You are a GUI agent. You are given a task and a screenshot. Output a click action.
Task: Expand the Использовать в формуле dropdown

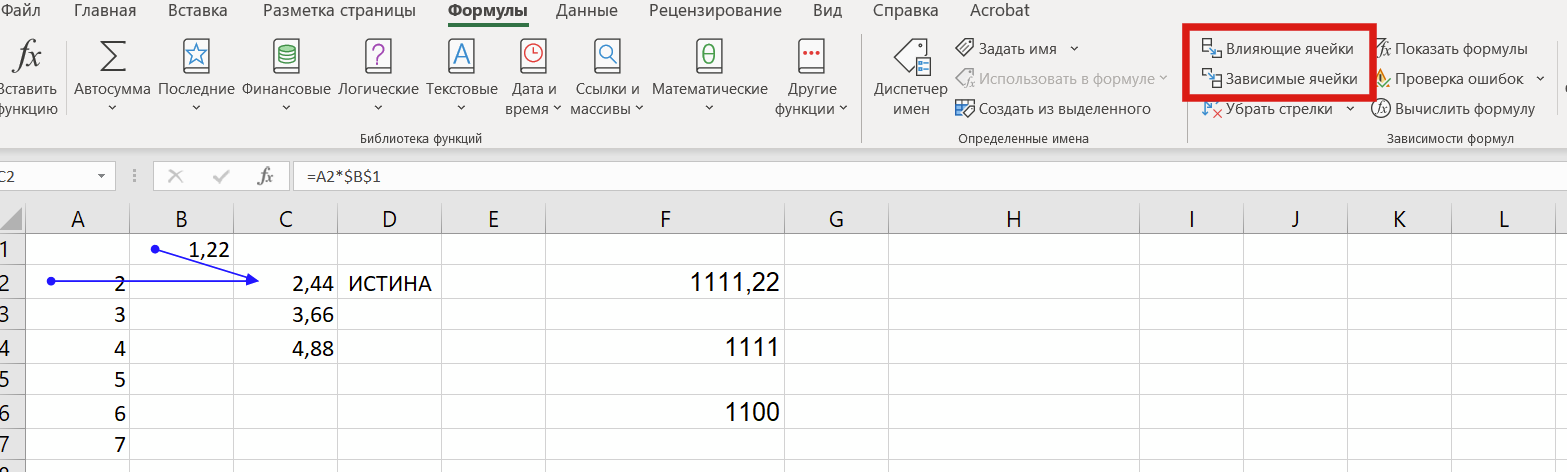pyautogui.click(x=1163, y=78)
